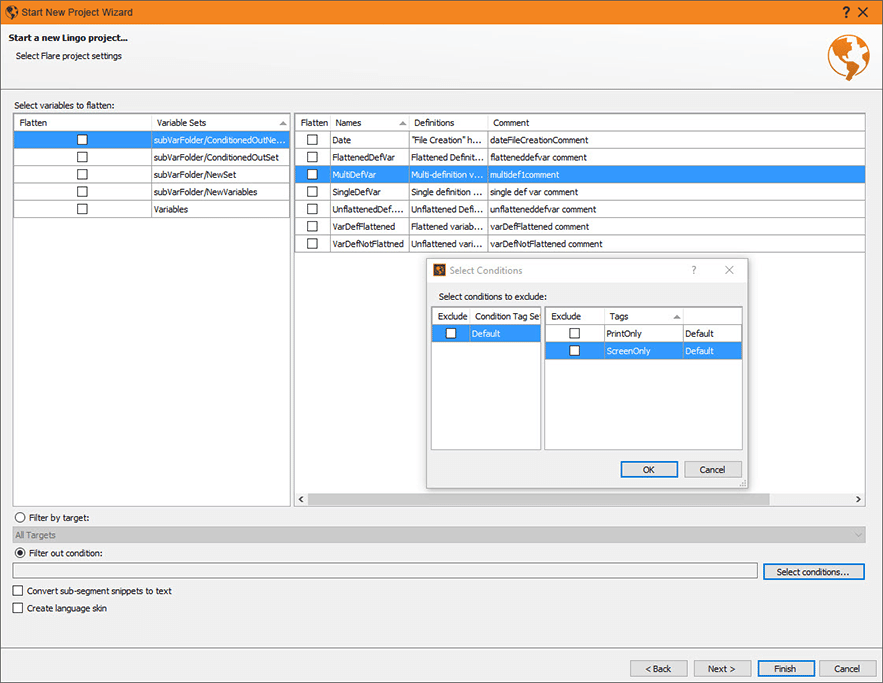883x683 pixels.
Task: Check Flatten for the Date variable
Action: [312, 140]
